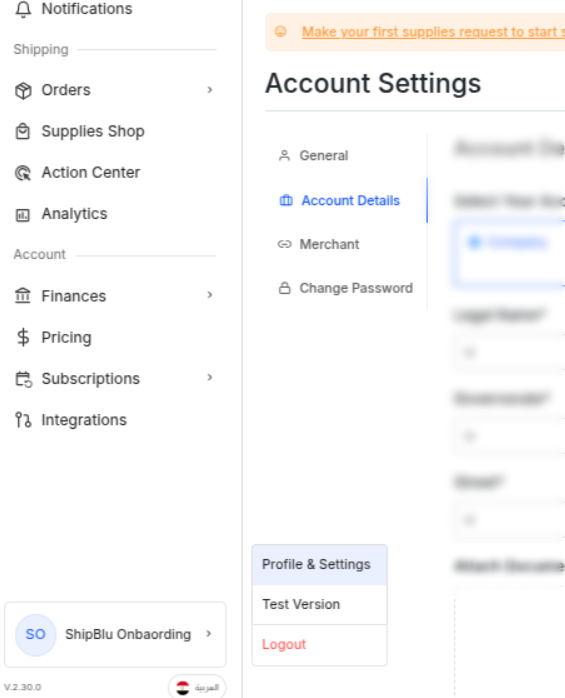The height and width of the screenshot is (698, 565).
Task: Click the Notifications bell icon
Action: click(x=23, y=9)
